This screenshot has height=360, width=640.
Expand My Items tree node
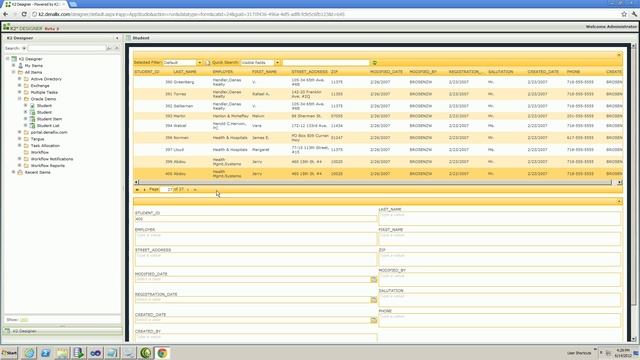13,65
